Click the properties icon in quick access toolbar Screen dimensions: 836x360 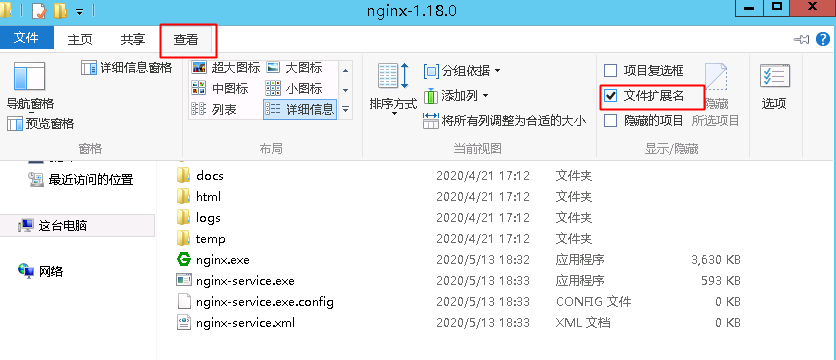pos(39,11)
